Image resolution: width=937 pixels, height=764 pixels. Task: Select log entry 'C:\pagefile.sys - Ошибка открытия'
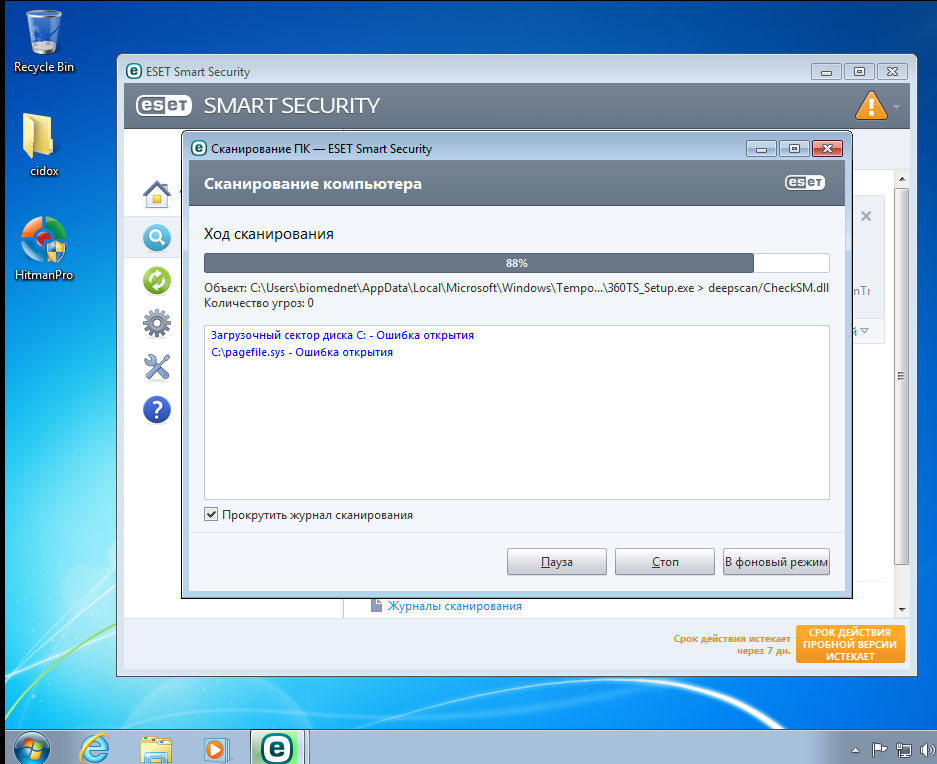[x=302, y=352]
